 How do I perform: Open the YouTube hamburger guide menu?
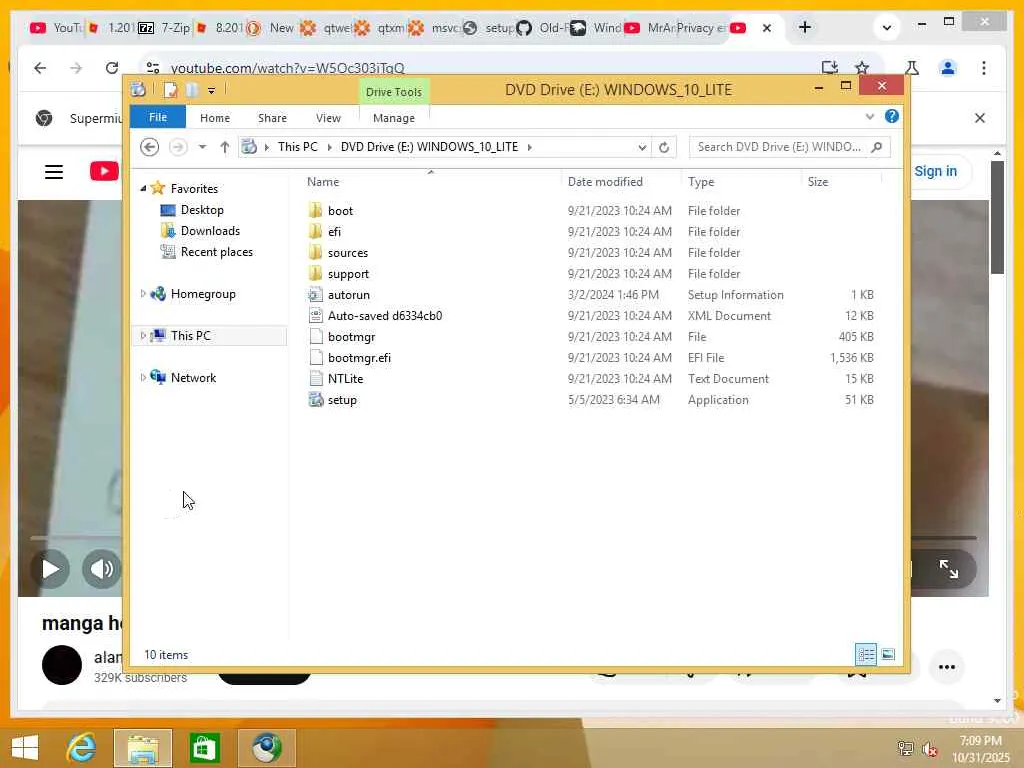(54, 172)
